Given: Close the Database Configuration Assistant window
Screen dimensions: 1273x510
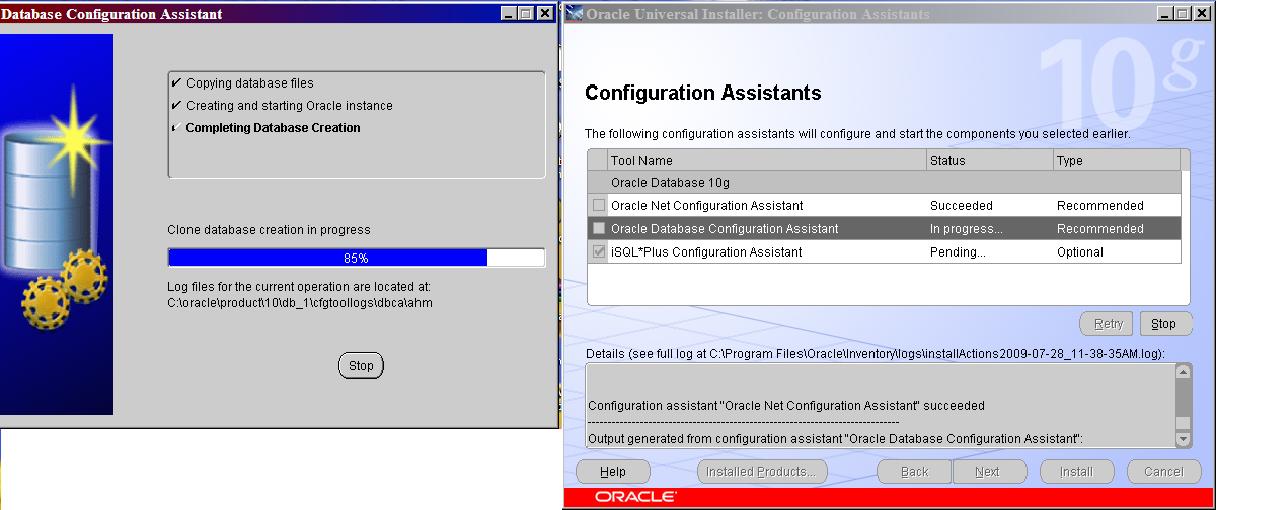Looking at the screenshot, I should pos(544,14).
